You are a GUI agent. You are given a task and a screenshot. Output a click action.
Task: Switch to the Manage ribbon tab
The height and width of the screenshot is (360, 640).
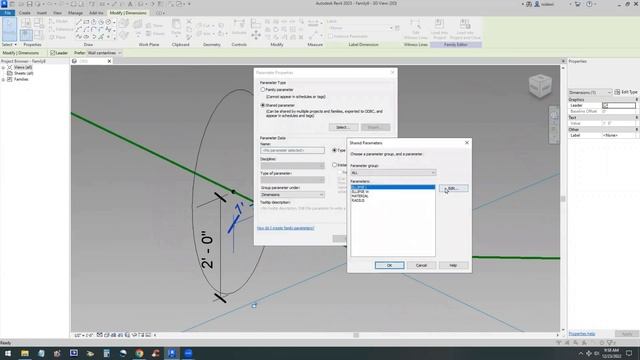tap(75, 13)
